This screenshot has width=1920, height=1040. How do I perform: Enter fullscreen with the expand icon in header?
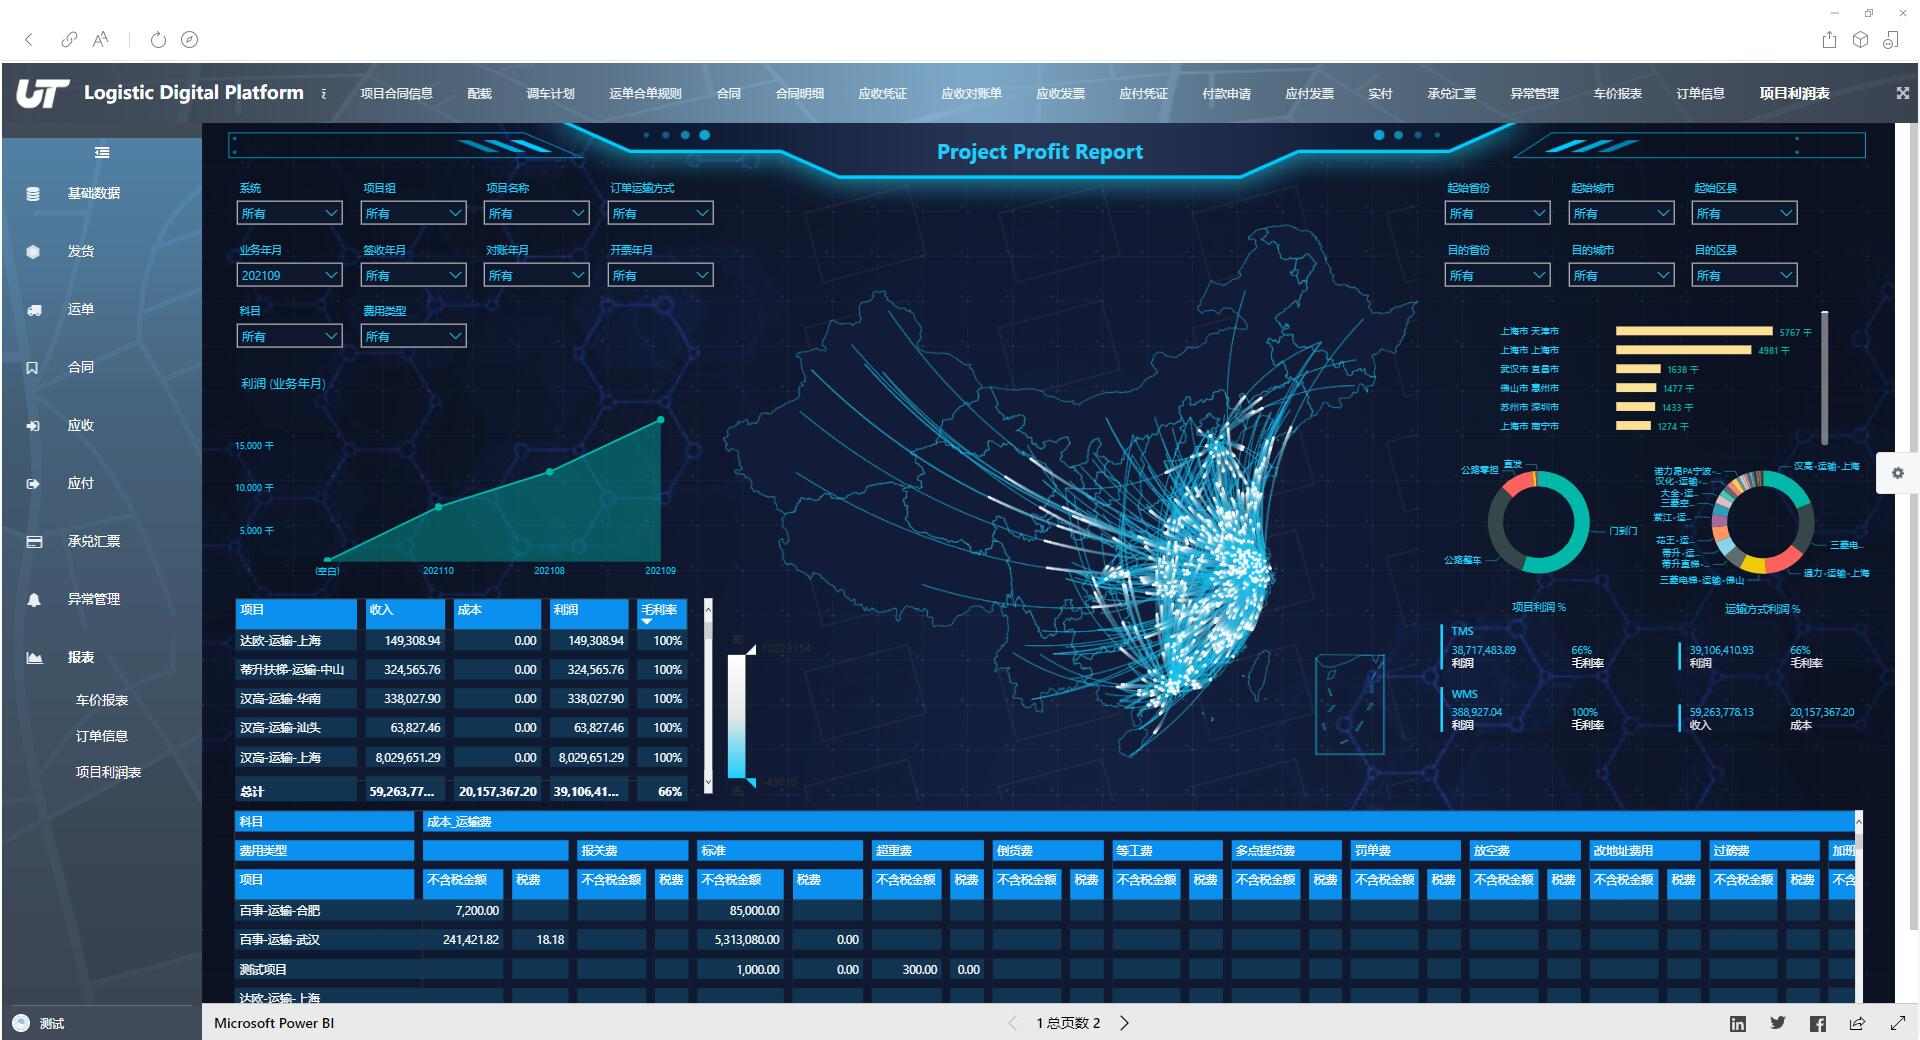1902,93
